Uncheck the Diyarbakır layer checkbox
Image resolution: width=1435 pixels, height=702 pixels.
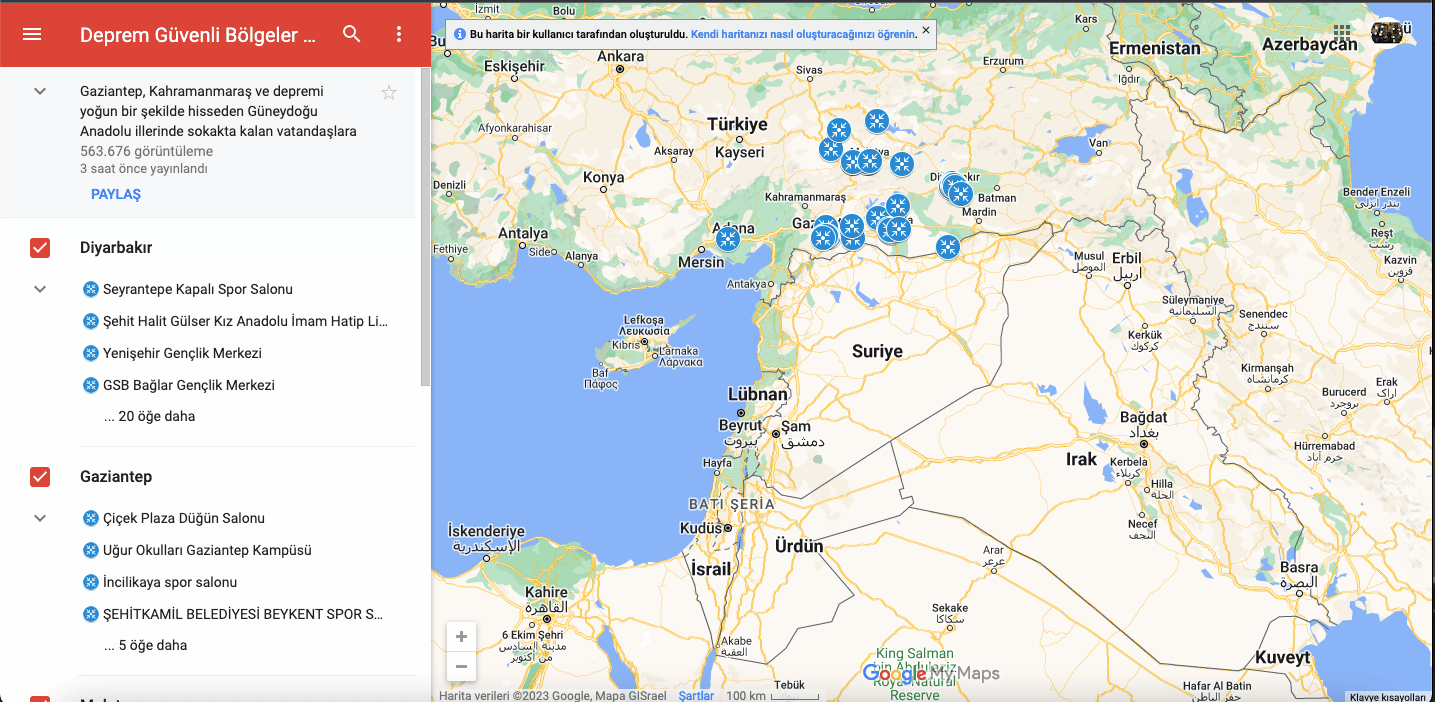pos(40,247)
